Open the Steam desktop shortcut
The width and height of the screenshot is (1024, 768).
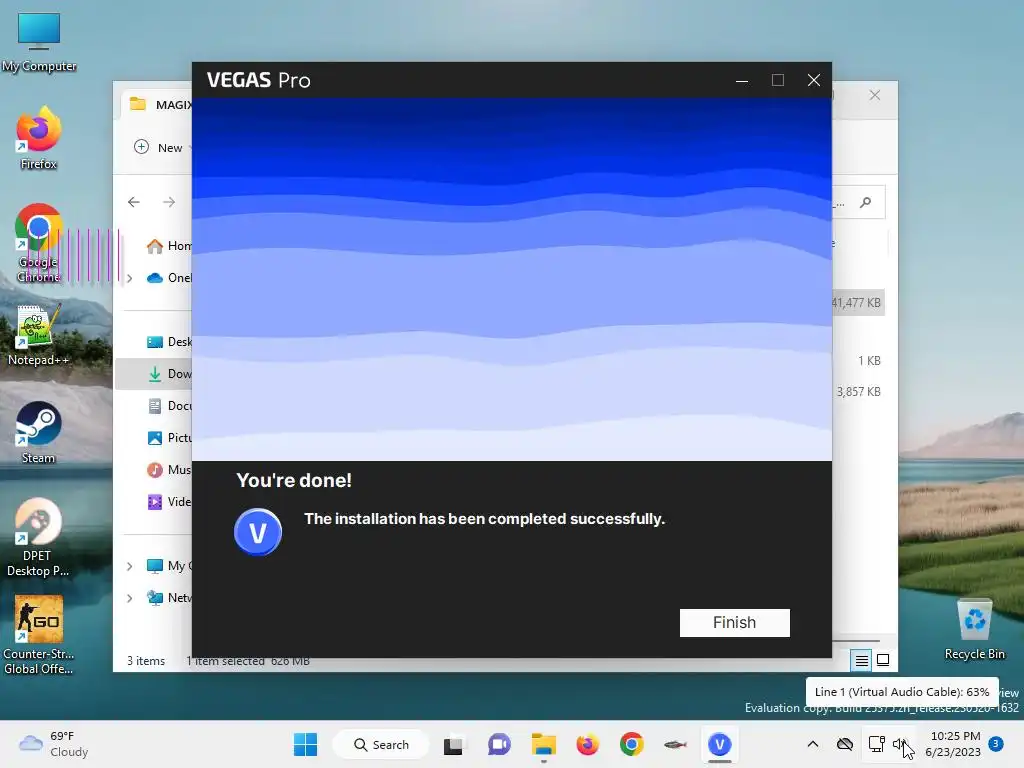point(39,432)
